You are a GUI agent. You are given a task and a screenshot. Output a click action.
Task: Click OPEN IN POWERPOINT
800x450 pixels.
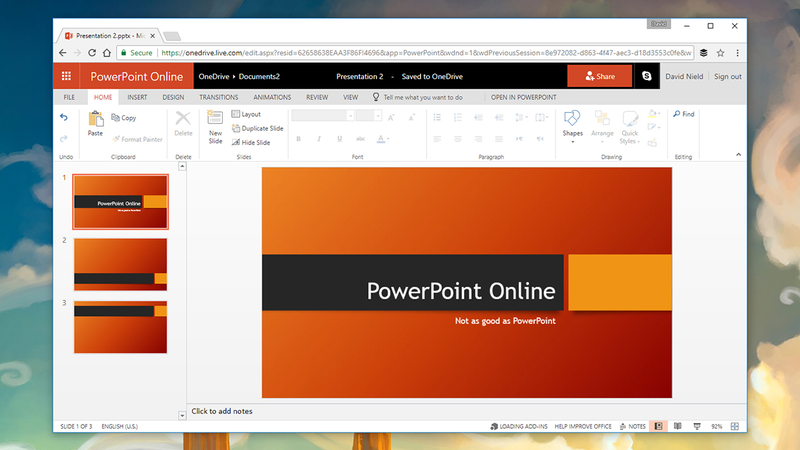click(523, 97)
